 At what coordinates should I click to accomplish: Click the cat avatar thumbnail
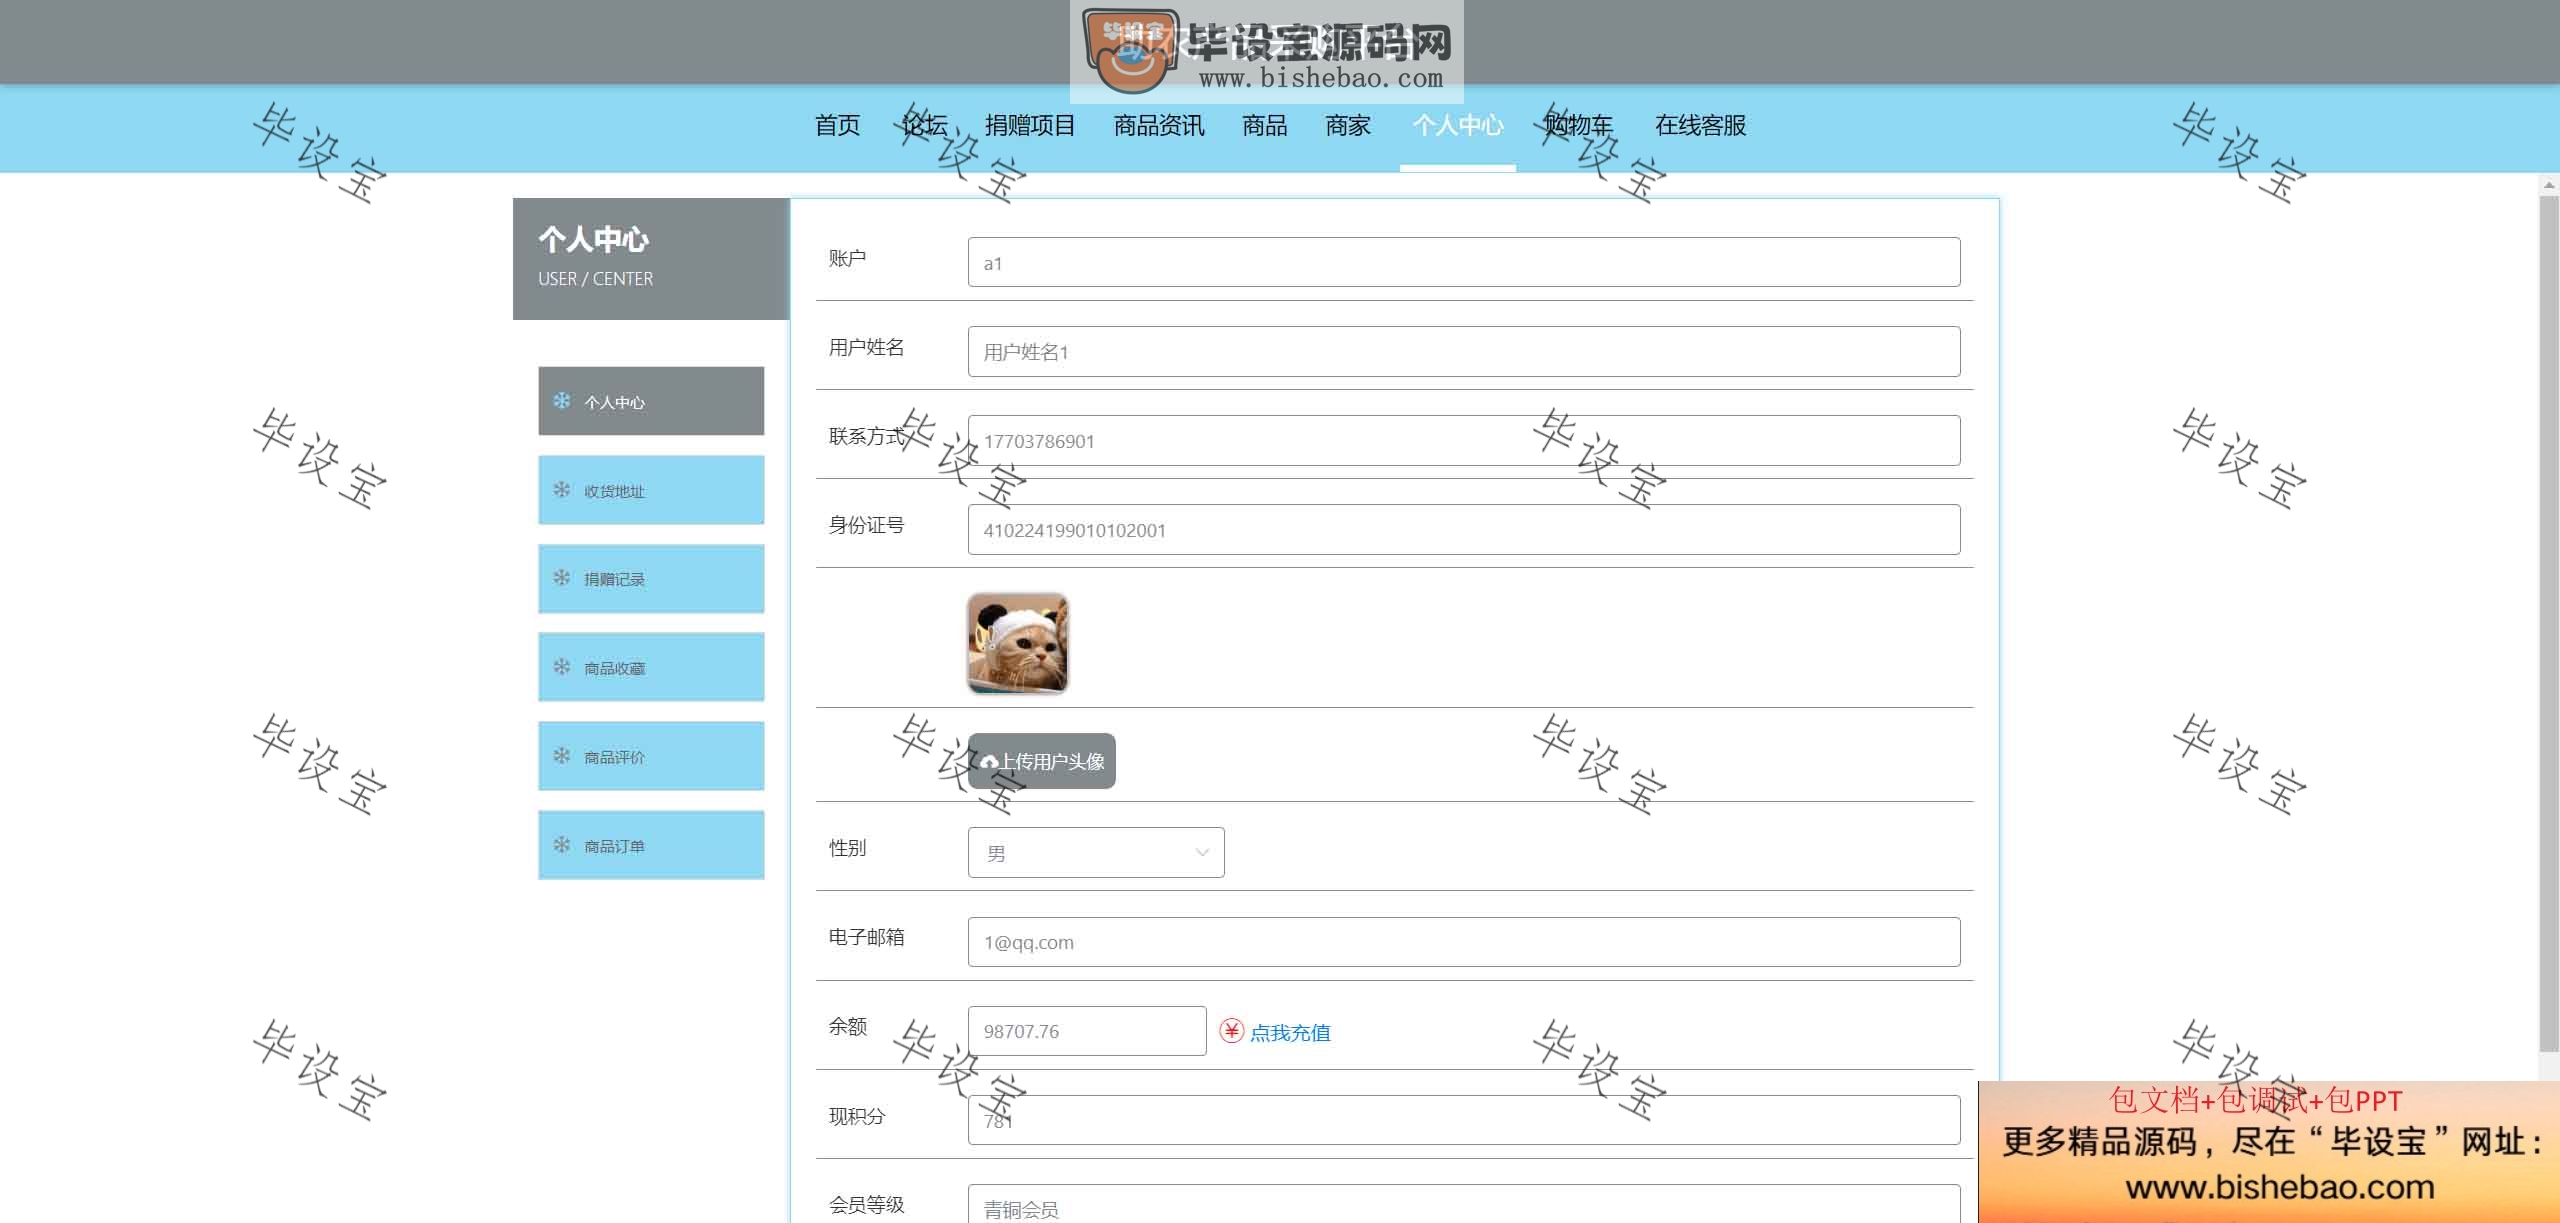click(1017, 643)
